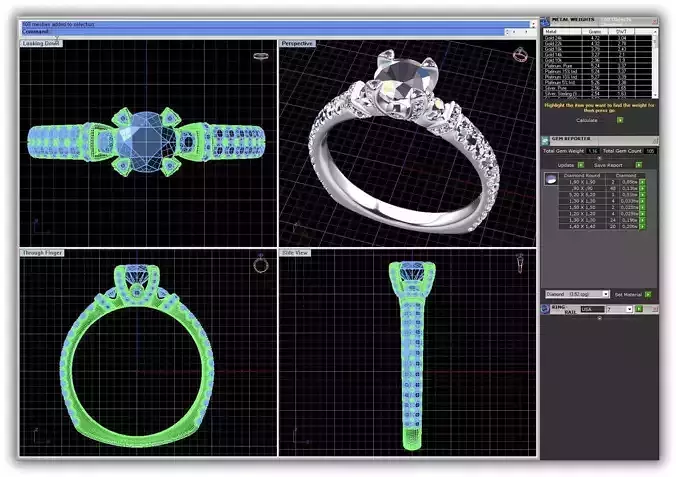Click the USA ring standard field
Screen dimensions: 676x477
tap(592, 309)
